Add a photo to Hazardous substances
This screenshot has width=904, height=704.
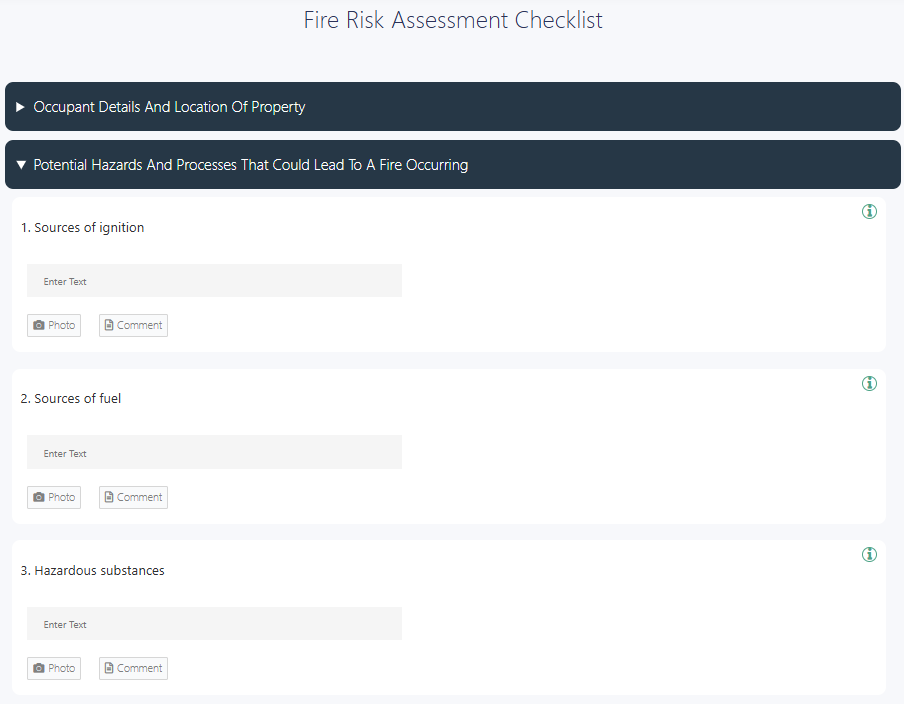point(54,668)
